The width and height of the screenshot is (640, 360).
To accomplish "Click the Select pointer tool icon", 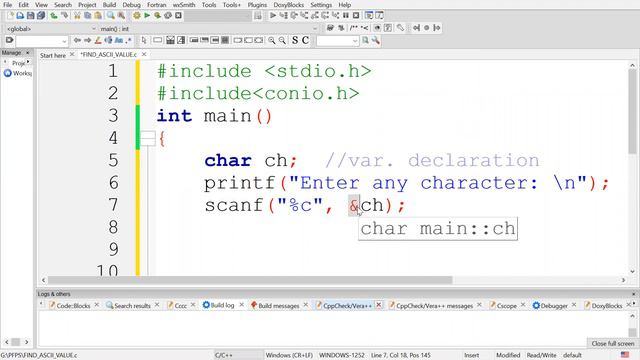I will pos(144,40).
